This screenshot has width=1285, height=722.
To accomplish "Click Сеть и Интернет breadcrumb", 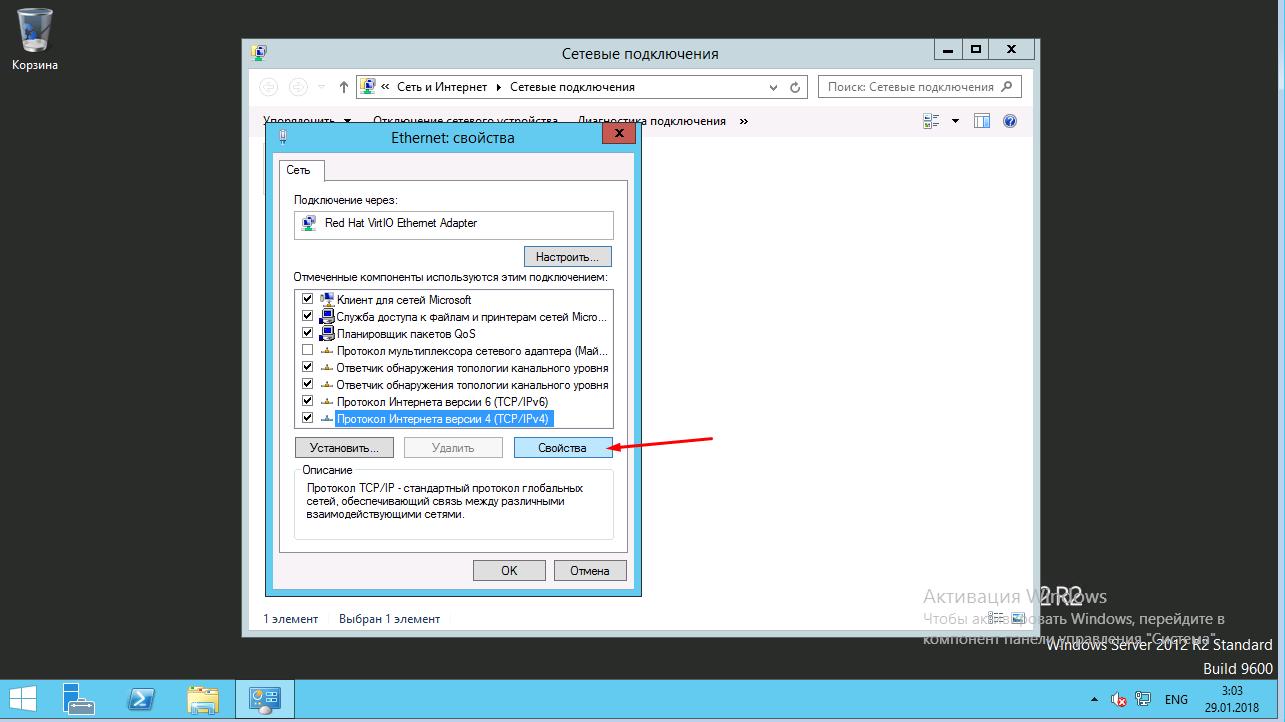I will click(x=442, y=87).
